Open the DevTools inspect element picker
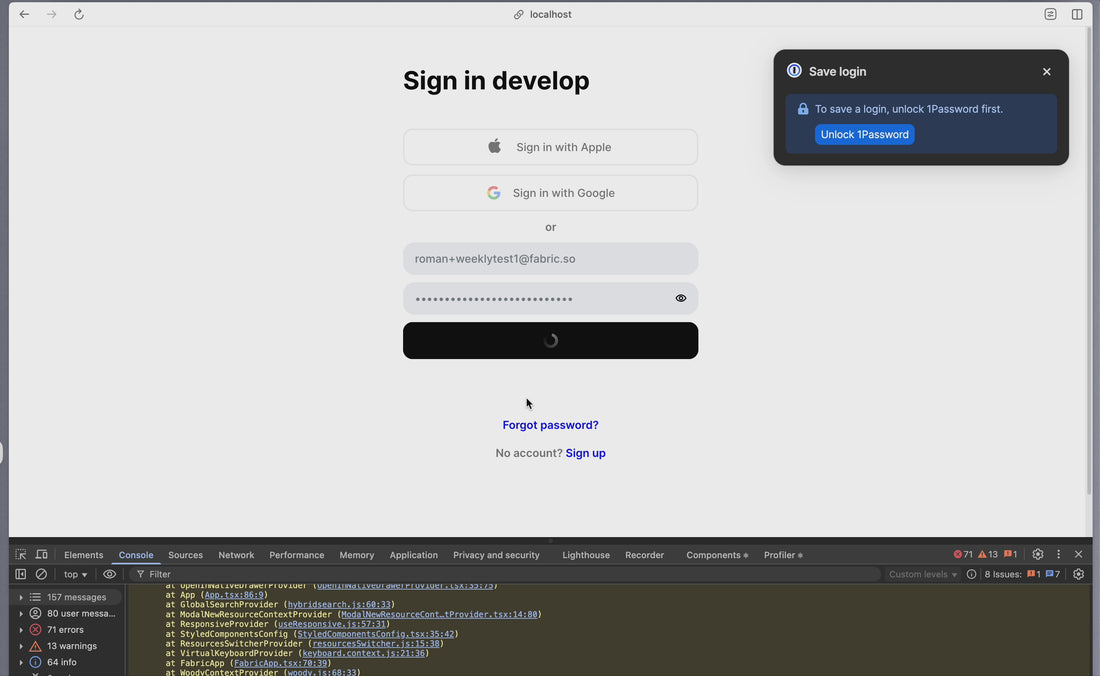The width and height of the screenshot is (1100, 676). [21, 555]
